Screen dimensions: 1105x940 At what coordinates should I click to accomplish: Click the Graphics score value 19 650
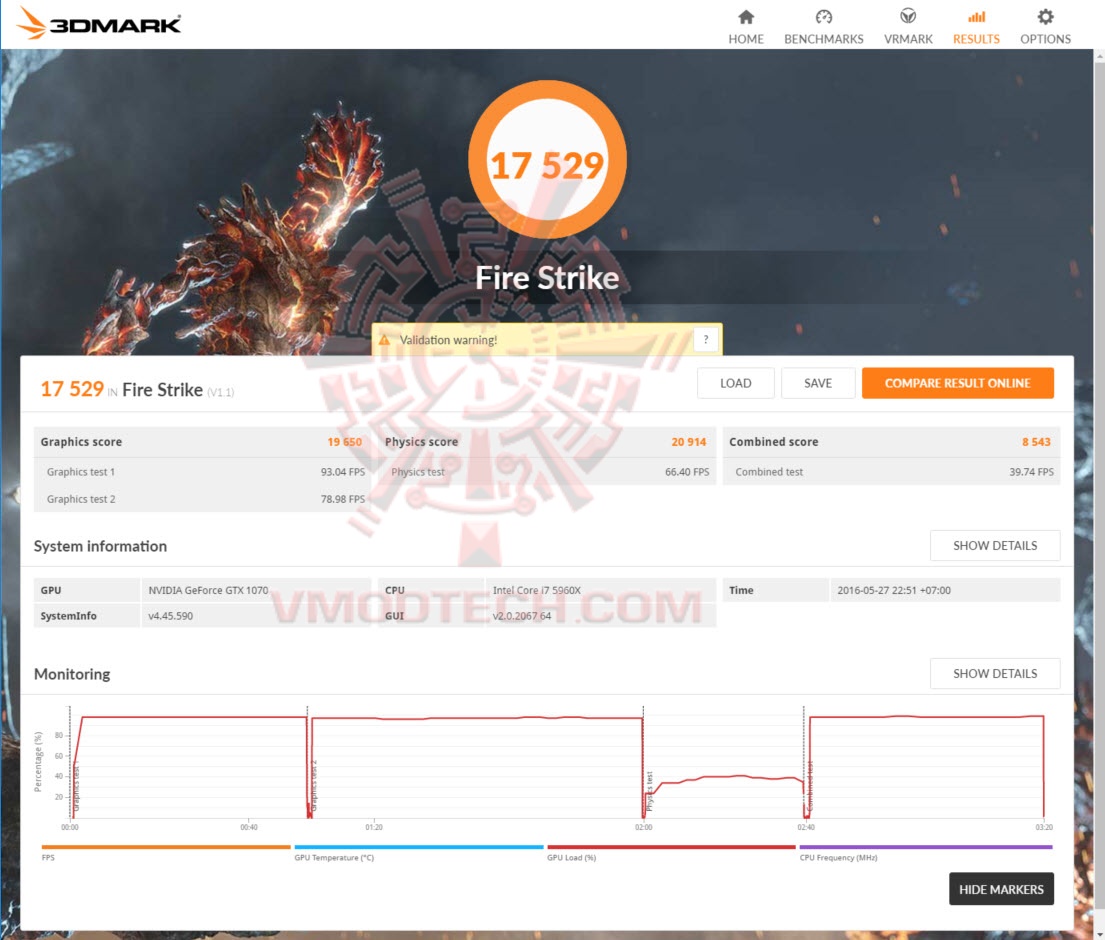[344, 442]
